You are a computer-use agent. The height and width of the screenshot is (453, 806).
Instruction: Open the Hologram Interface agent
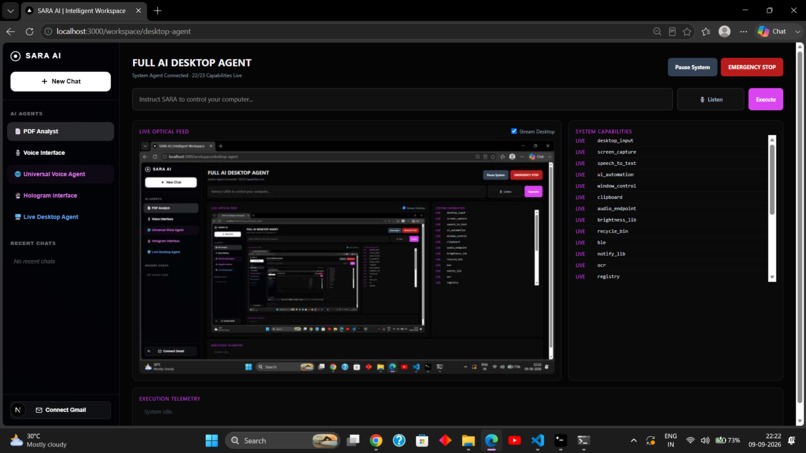[x=61, y=195]
